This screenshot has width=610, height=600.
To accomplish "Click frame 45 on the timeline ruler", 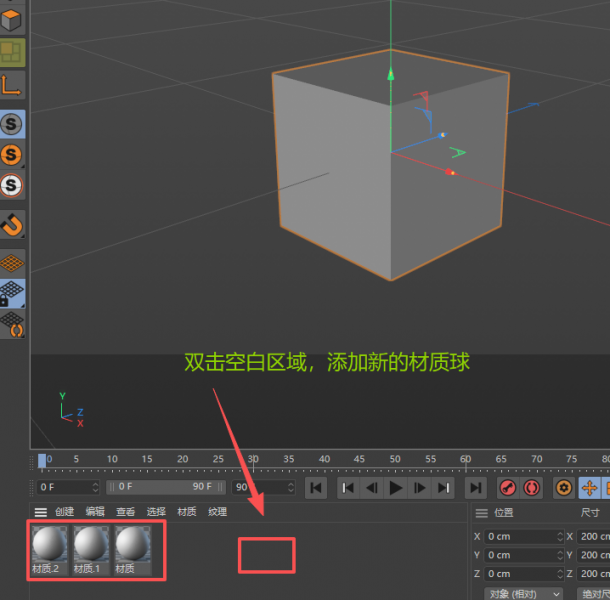I will [x=359, y=459].
